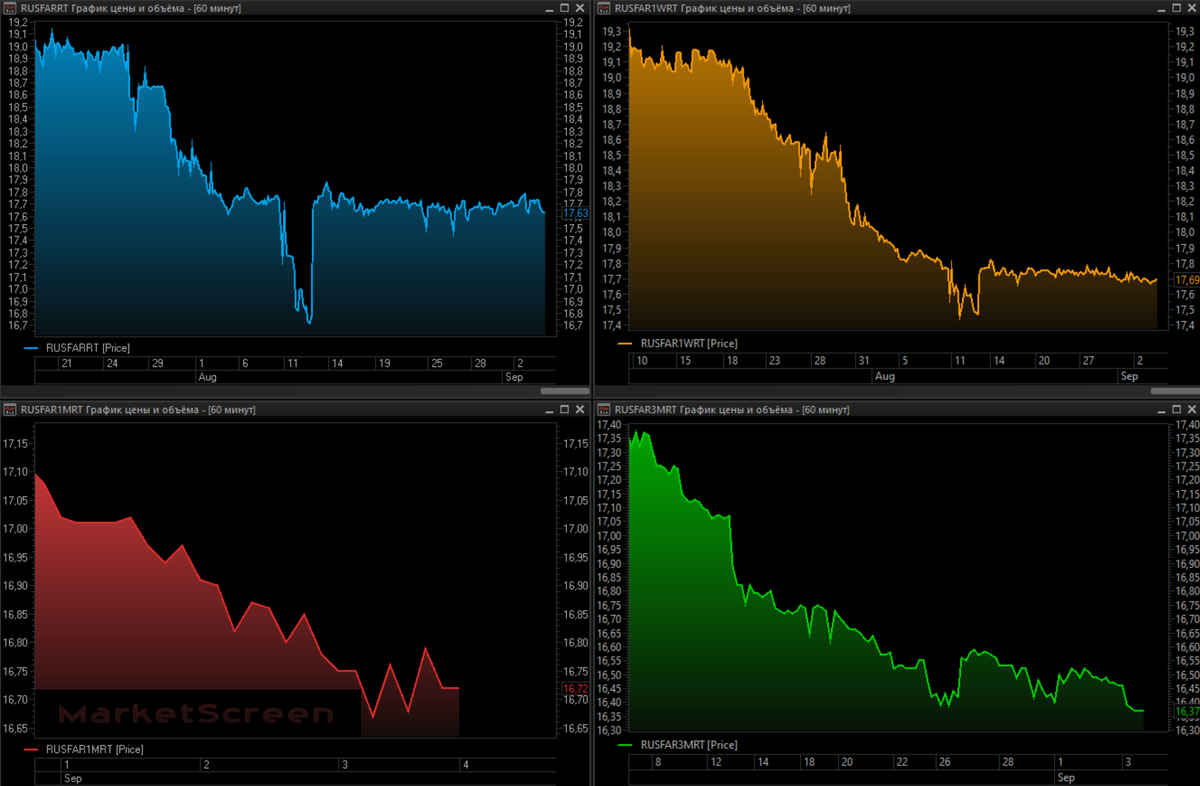Click the current price label 16,37
The width and height of the screenshot is (1200, 786).
[x=1186, y=711]
